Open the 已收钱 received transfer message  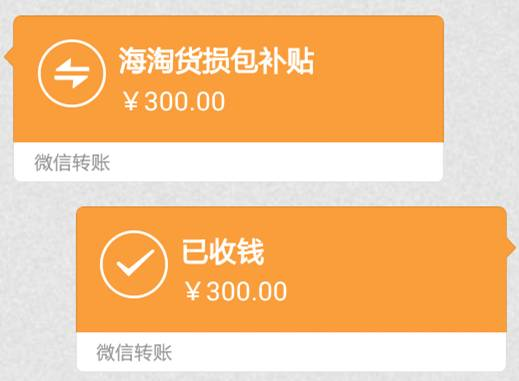pyautogui.click(x=291, y=289)
